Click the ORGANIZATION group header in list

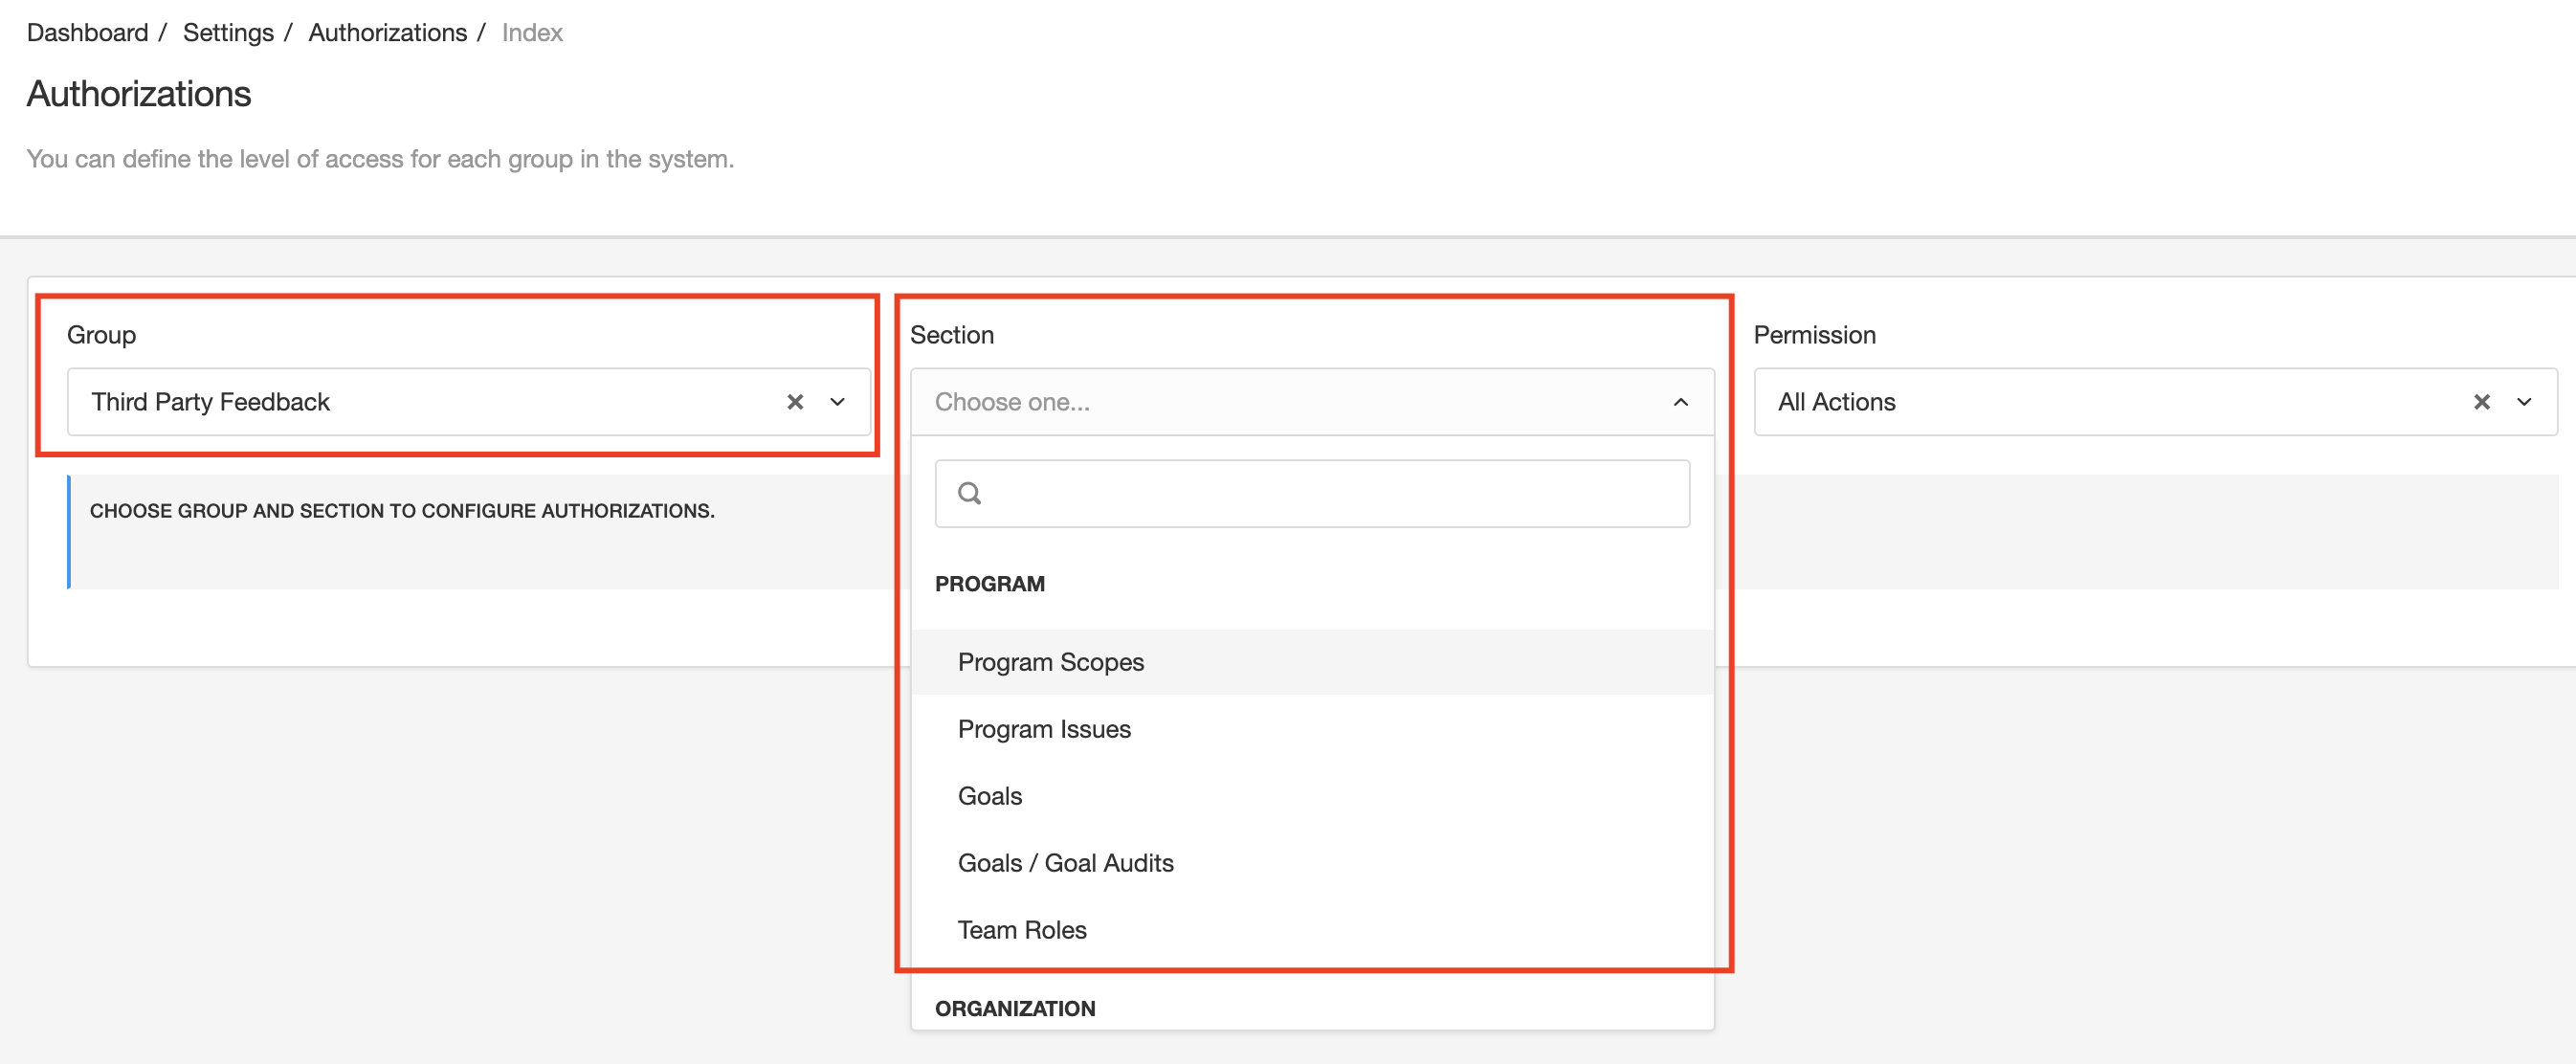1015,1009
